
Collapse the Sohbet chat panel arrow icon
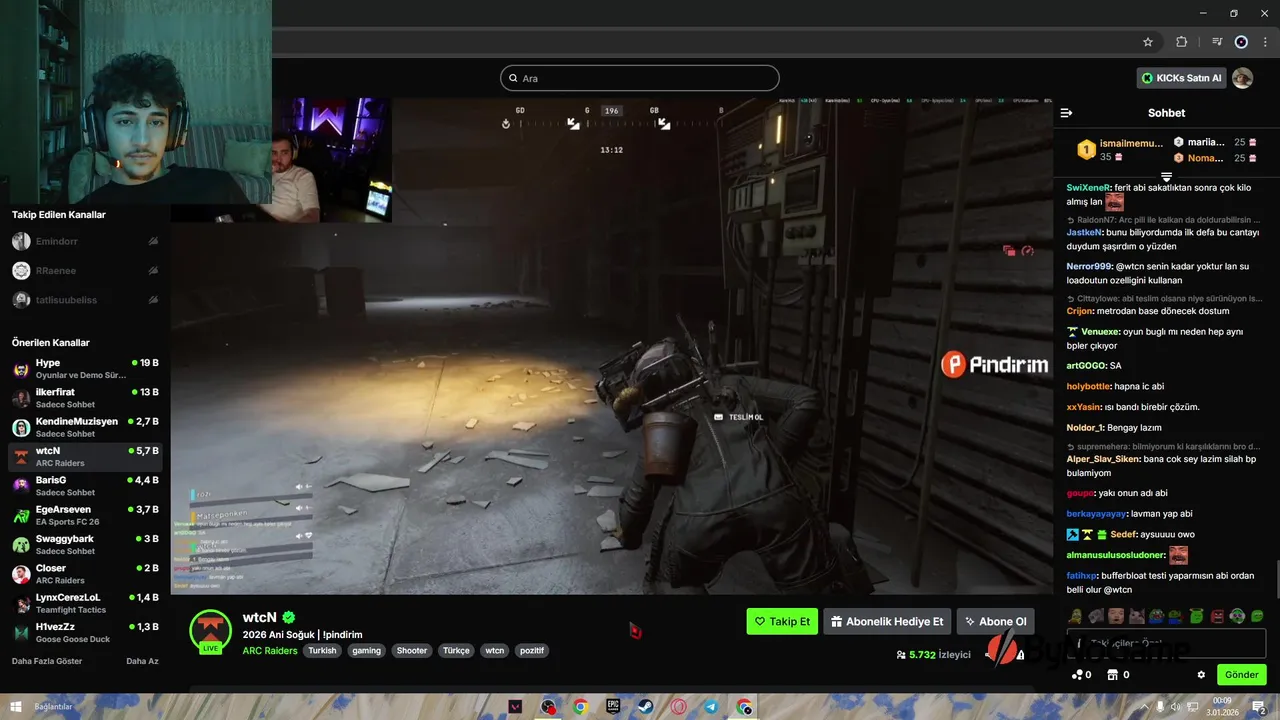point(1066,113)
